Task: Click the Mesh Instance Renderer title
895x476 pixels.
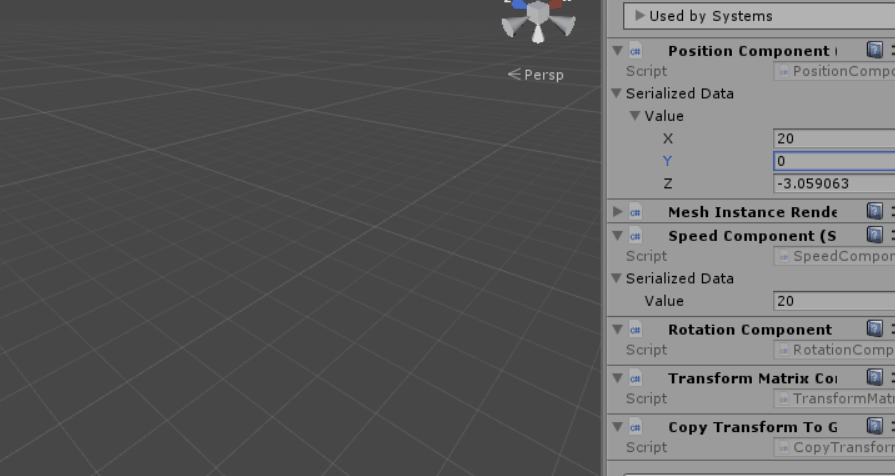Action: point(752,212)
